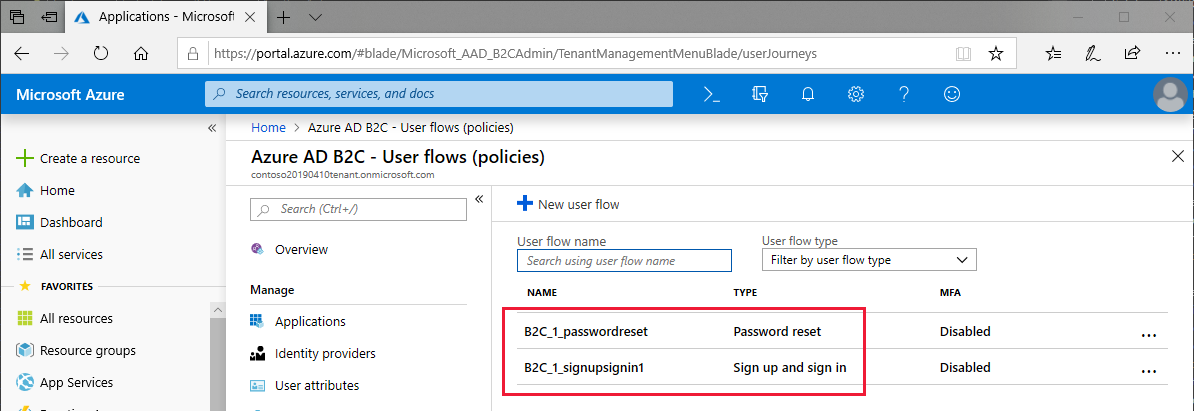This screenshot has width=1194, height=411.
Task: Click the user account avatar
Action: click(x=1170, y=95)
